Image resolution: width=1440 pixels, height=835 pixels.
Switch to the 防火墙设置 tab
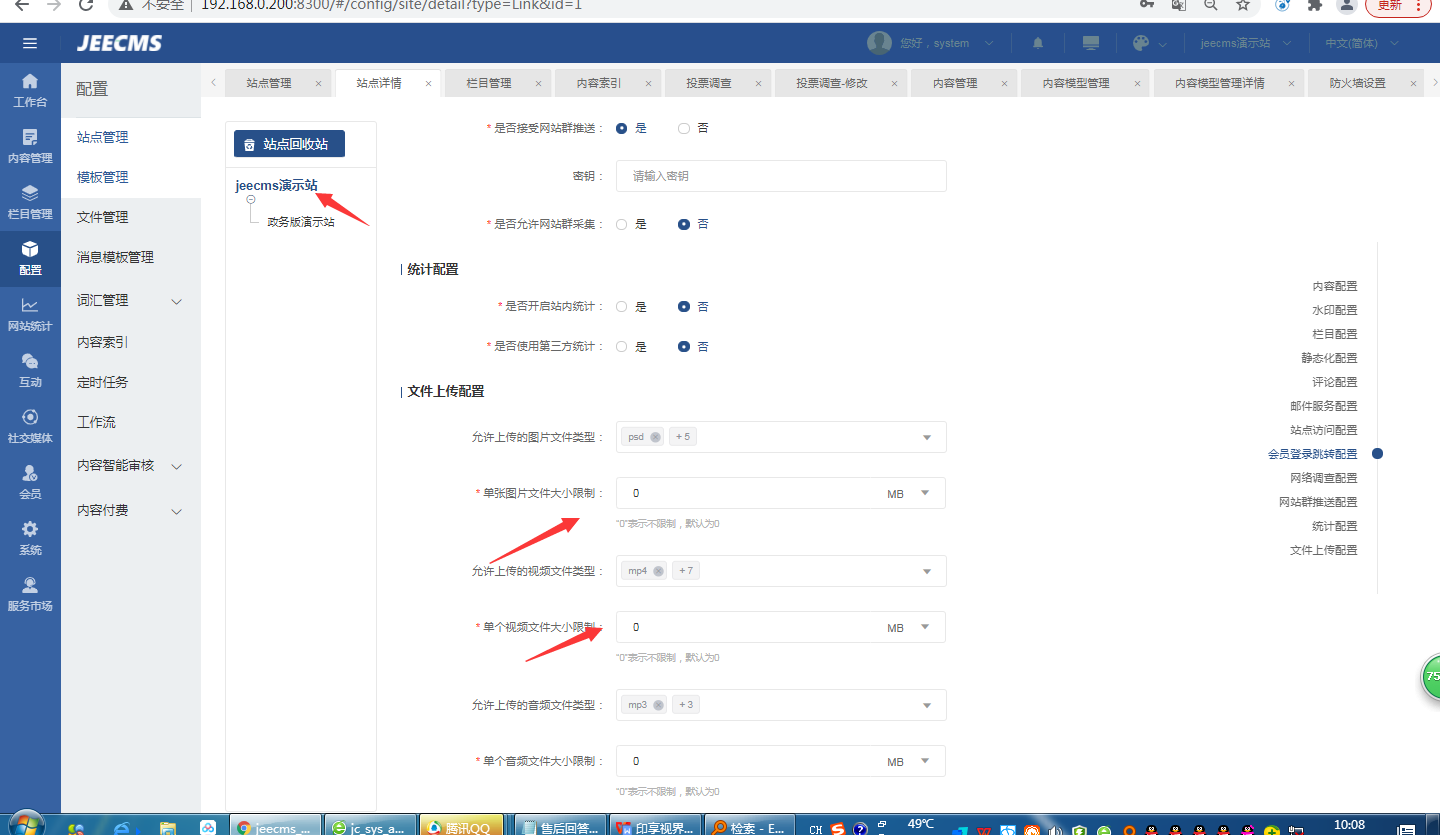coord(1357,83)
